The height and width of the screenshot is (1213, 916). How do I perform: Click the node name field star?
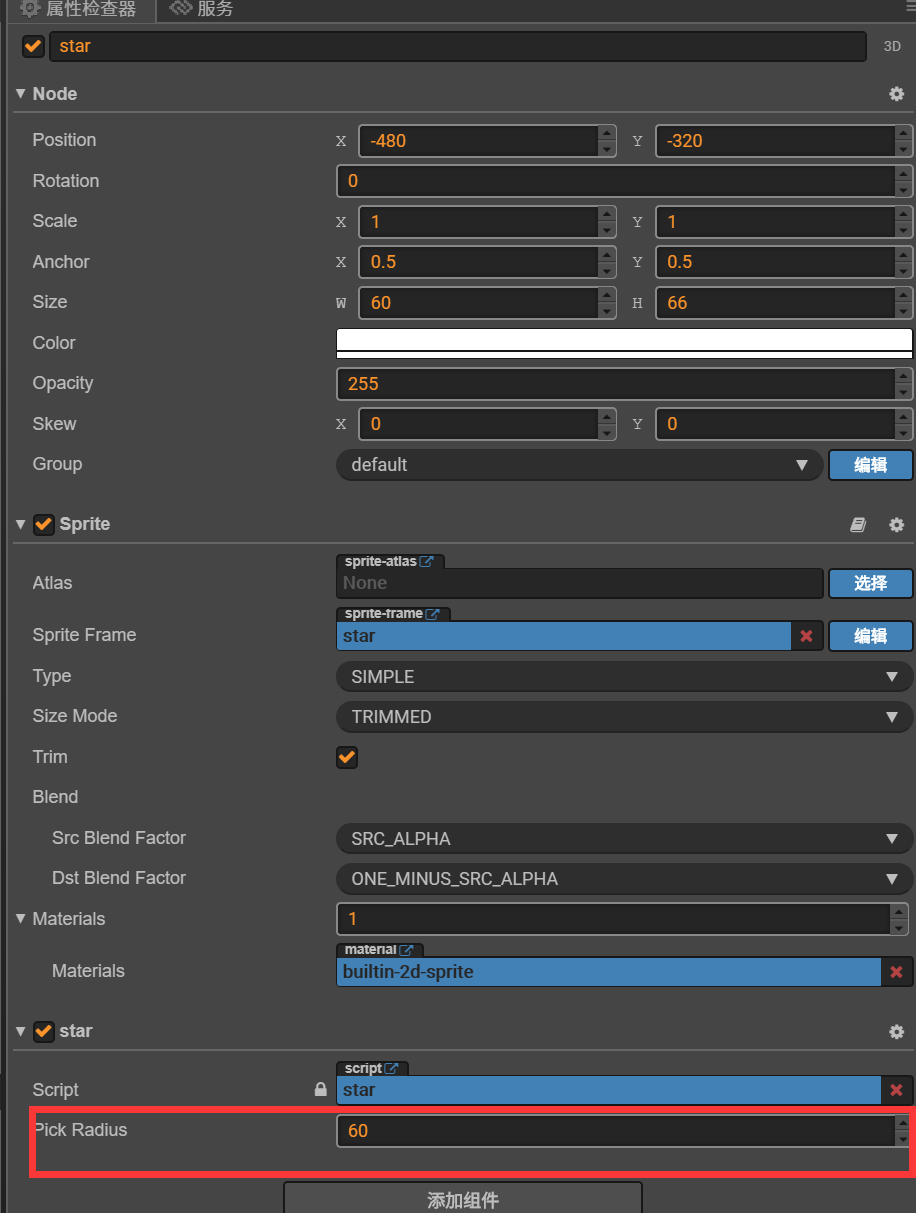[x=458, y=46]
